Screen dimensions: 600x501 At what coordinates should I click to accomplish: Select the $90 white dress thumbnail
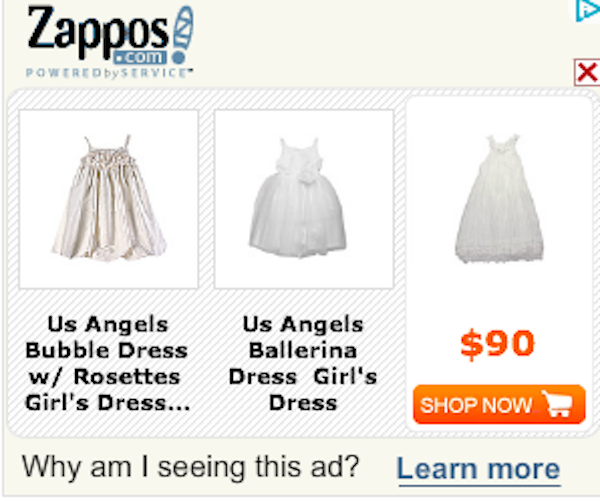click(x=499, y=199)
